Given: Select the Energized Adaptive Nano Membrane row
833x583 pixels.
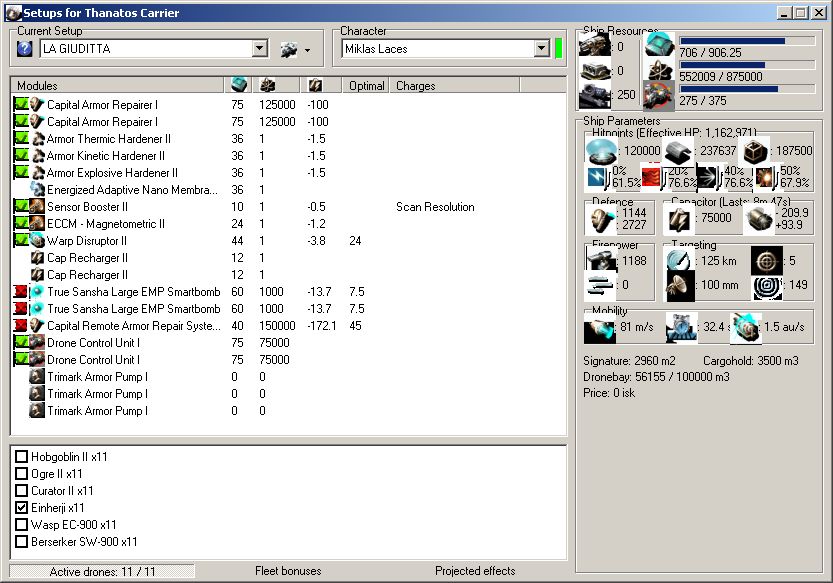Looking at the screenshot, I should click(x=288, y=190).
